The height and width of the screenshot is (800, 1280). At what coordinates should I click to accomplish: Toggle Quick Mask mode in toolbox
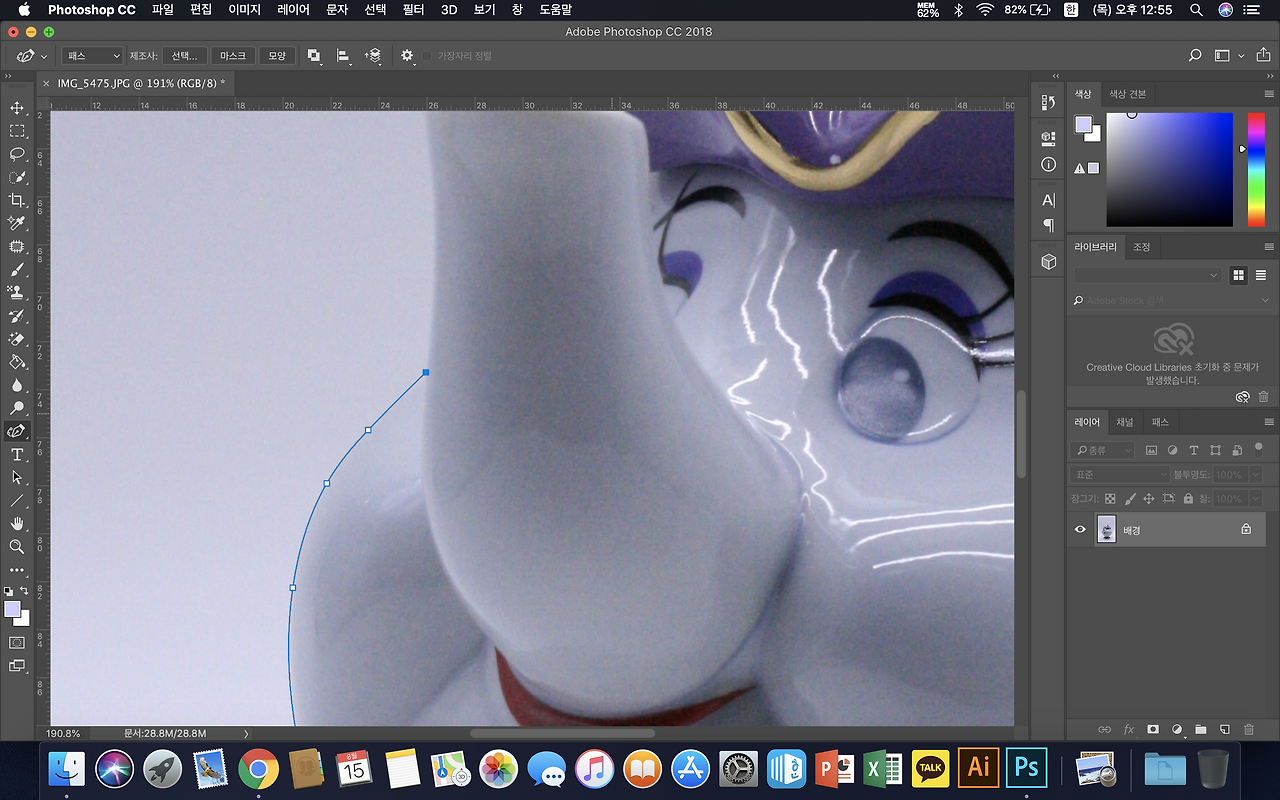(17, 643)
